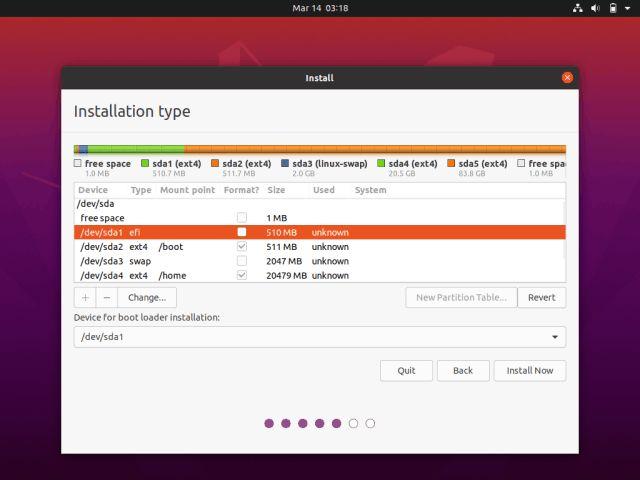The width and height of the screenshot is (640, 480).
Task: Toggle format checkbox for /dev/sda1 row
Action: (x=242, y=232)
